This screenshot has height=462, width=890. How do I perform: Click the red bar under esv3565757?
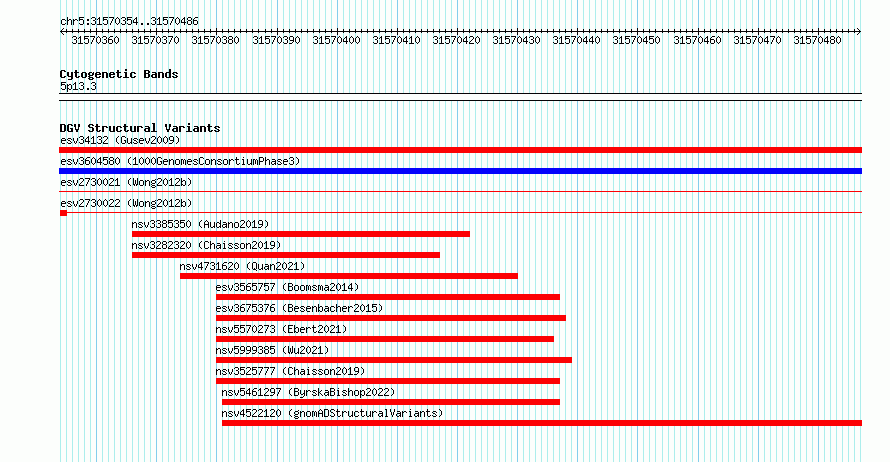(x=388, y=297)
